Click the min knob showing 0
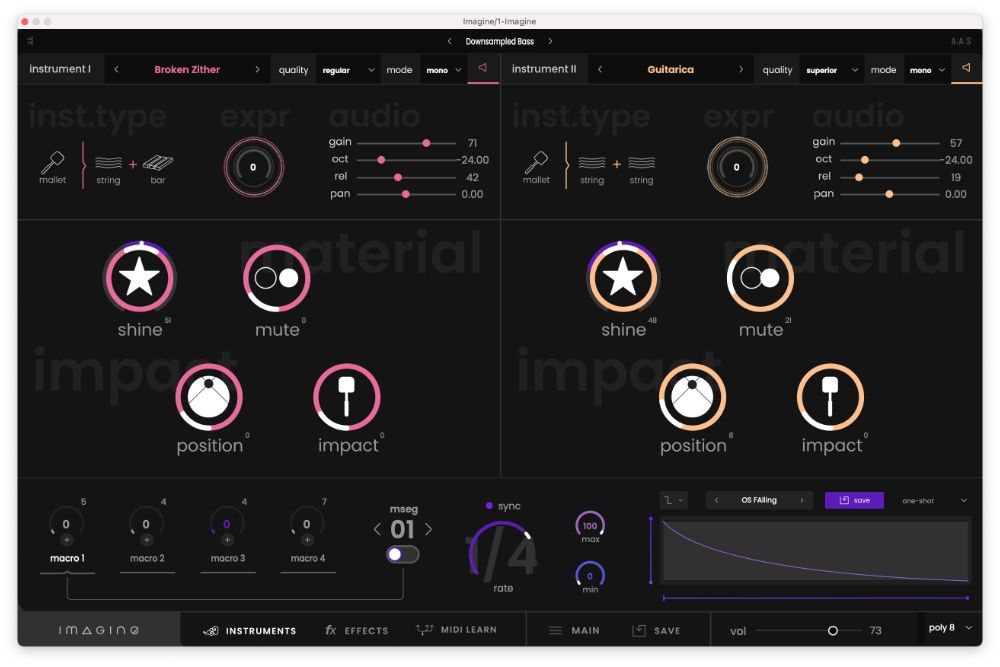 590,575
